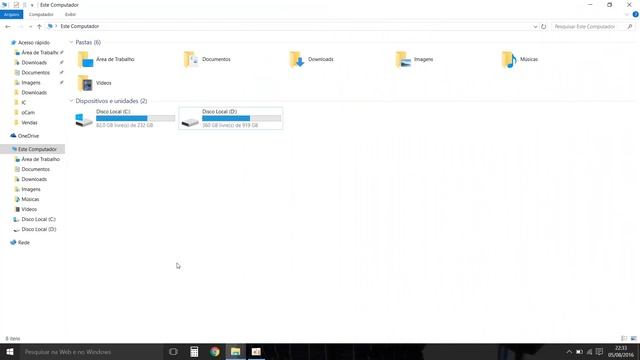Open Task View on taskbar
The width and height of the screenshot is (640, 360).
173,351
